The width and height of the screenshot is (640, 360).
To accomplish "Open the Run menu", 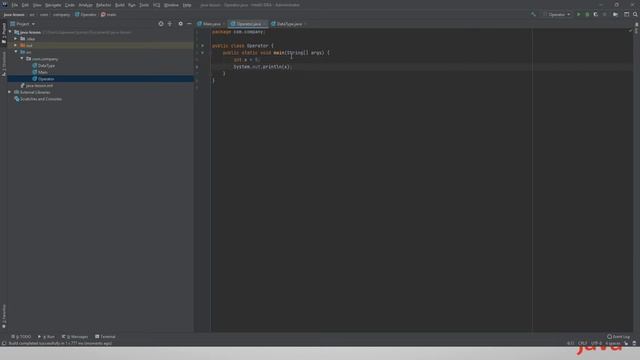I will (131, 5).
